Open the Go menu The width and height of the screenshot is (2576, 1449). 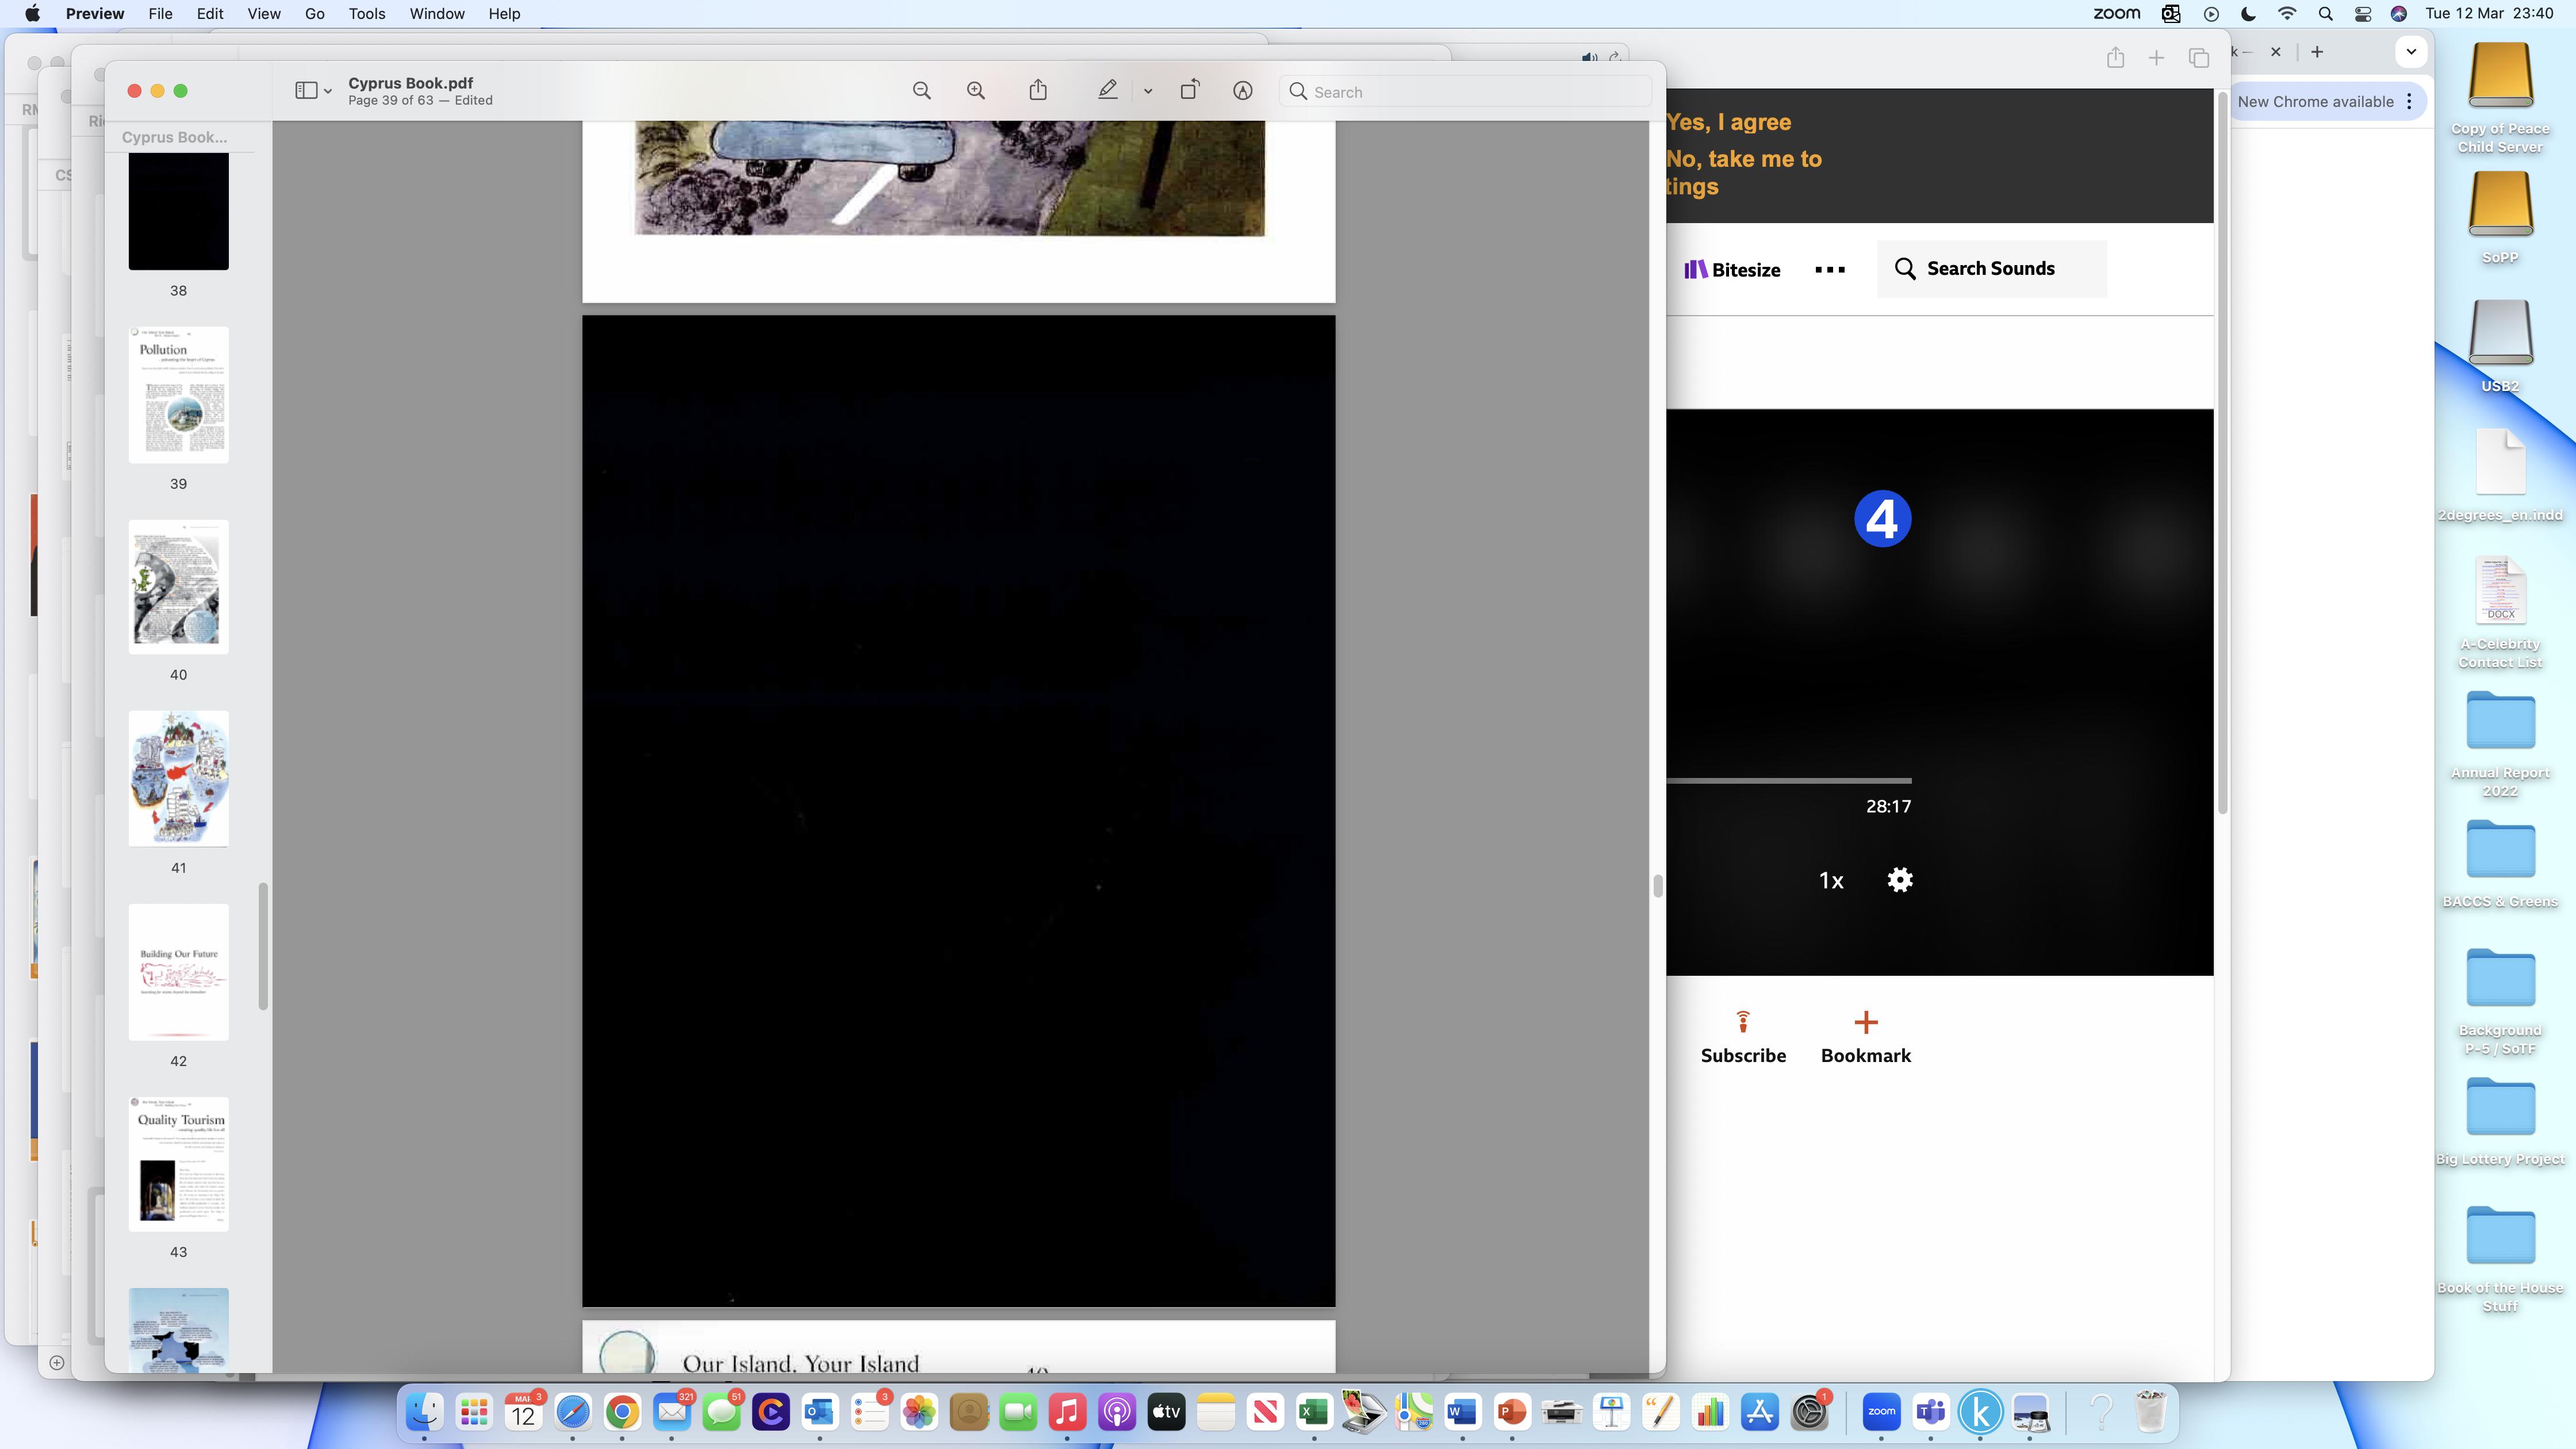[314, 14]
